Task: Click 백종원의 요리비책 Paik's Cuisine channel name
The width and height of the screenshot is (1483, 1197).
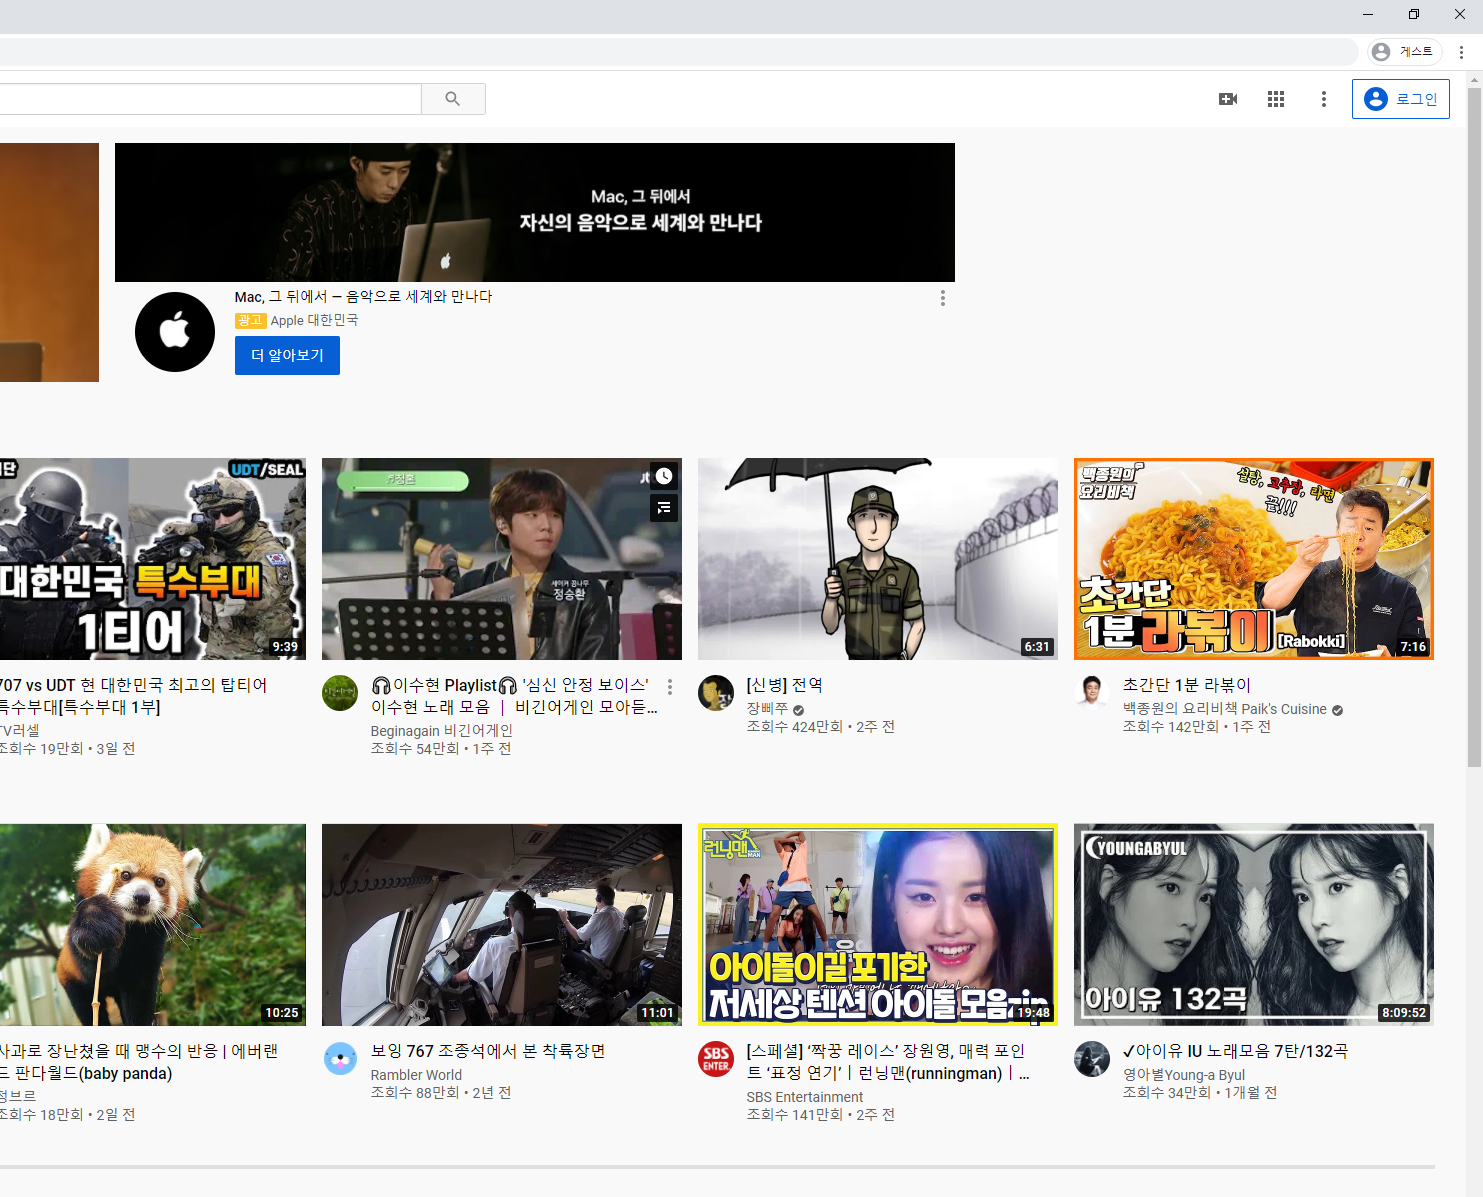Action: (1225, 709)
